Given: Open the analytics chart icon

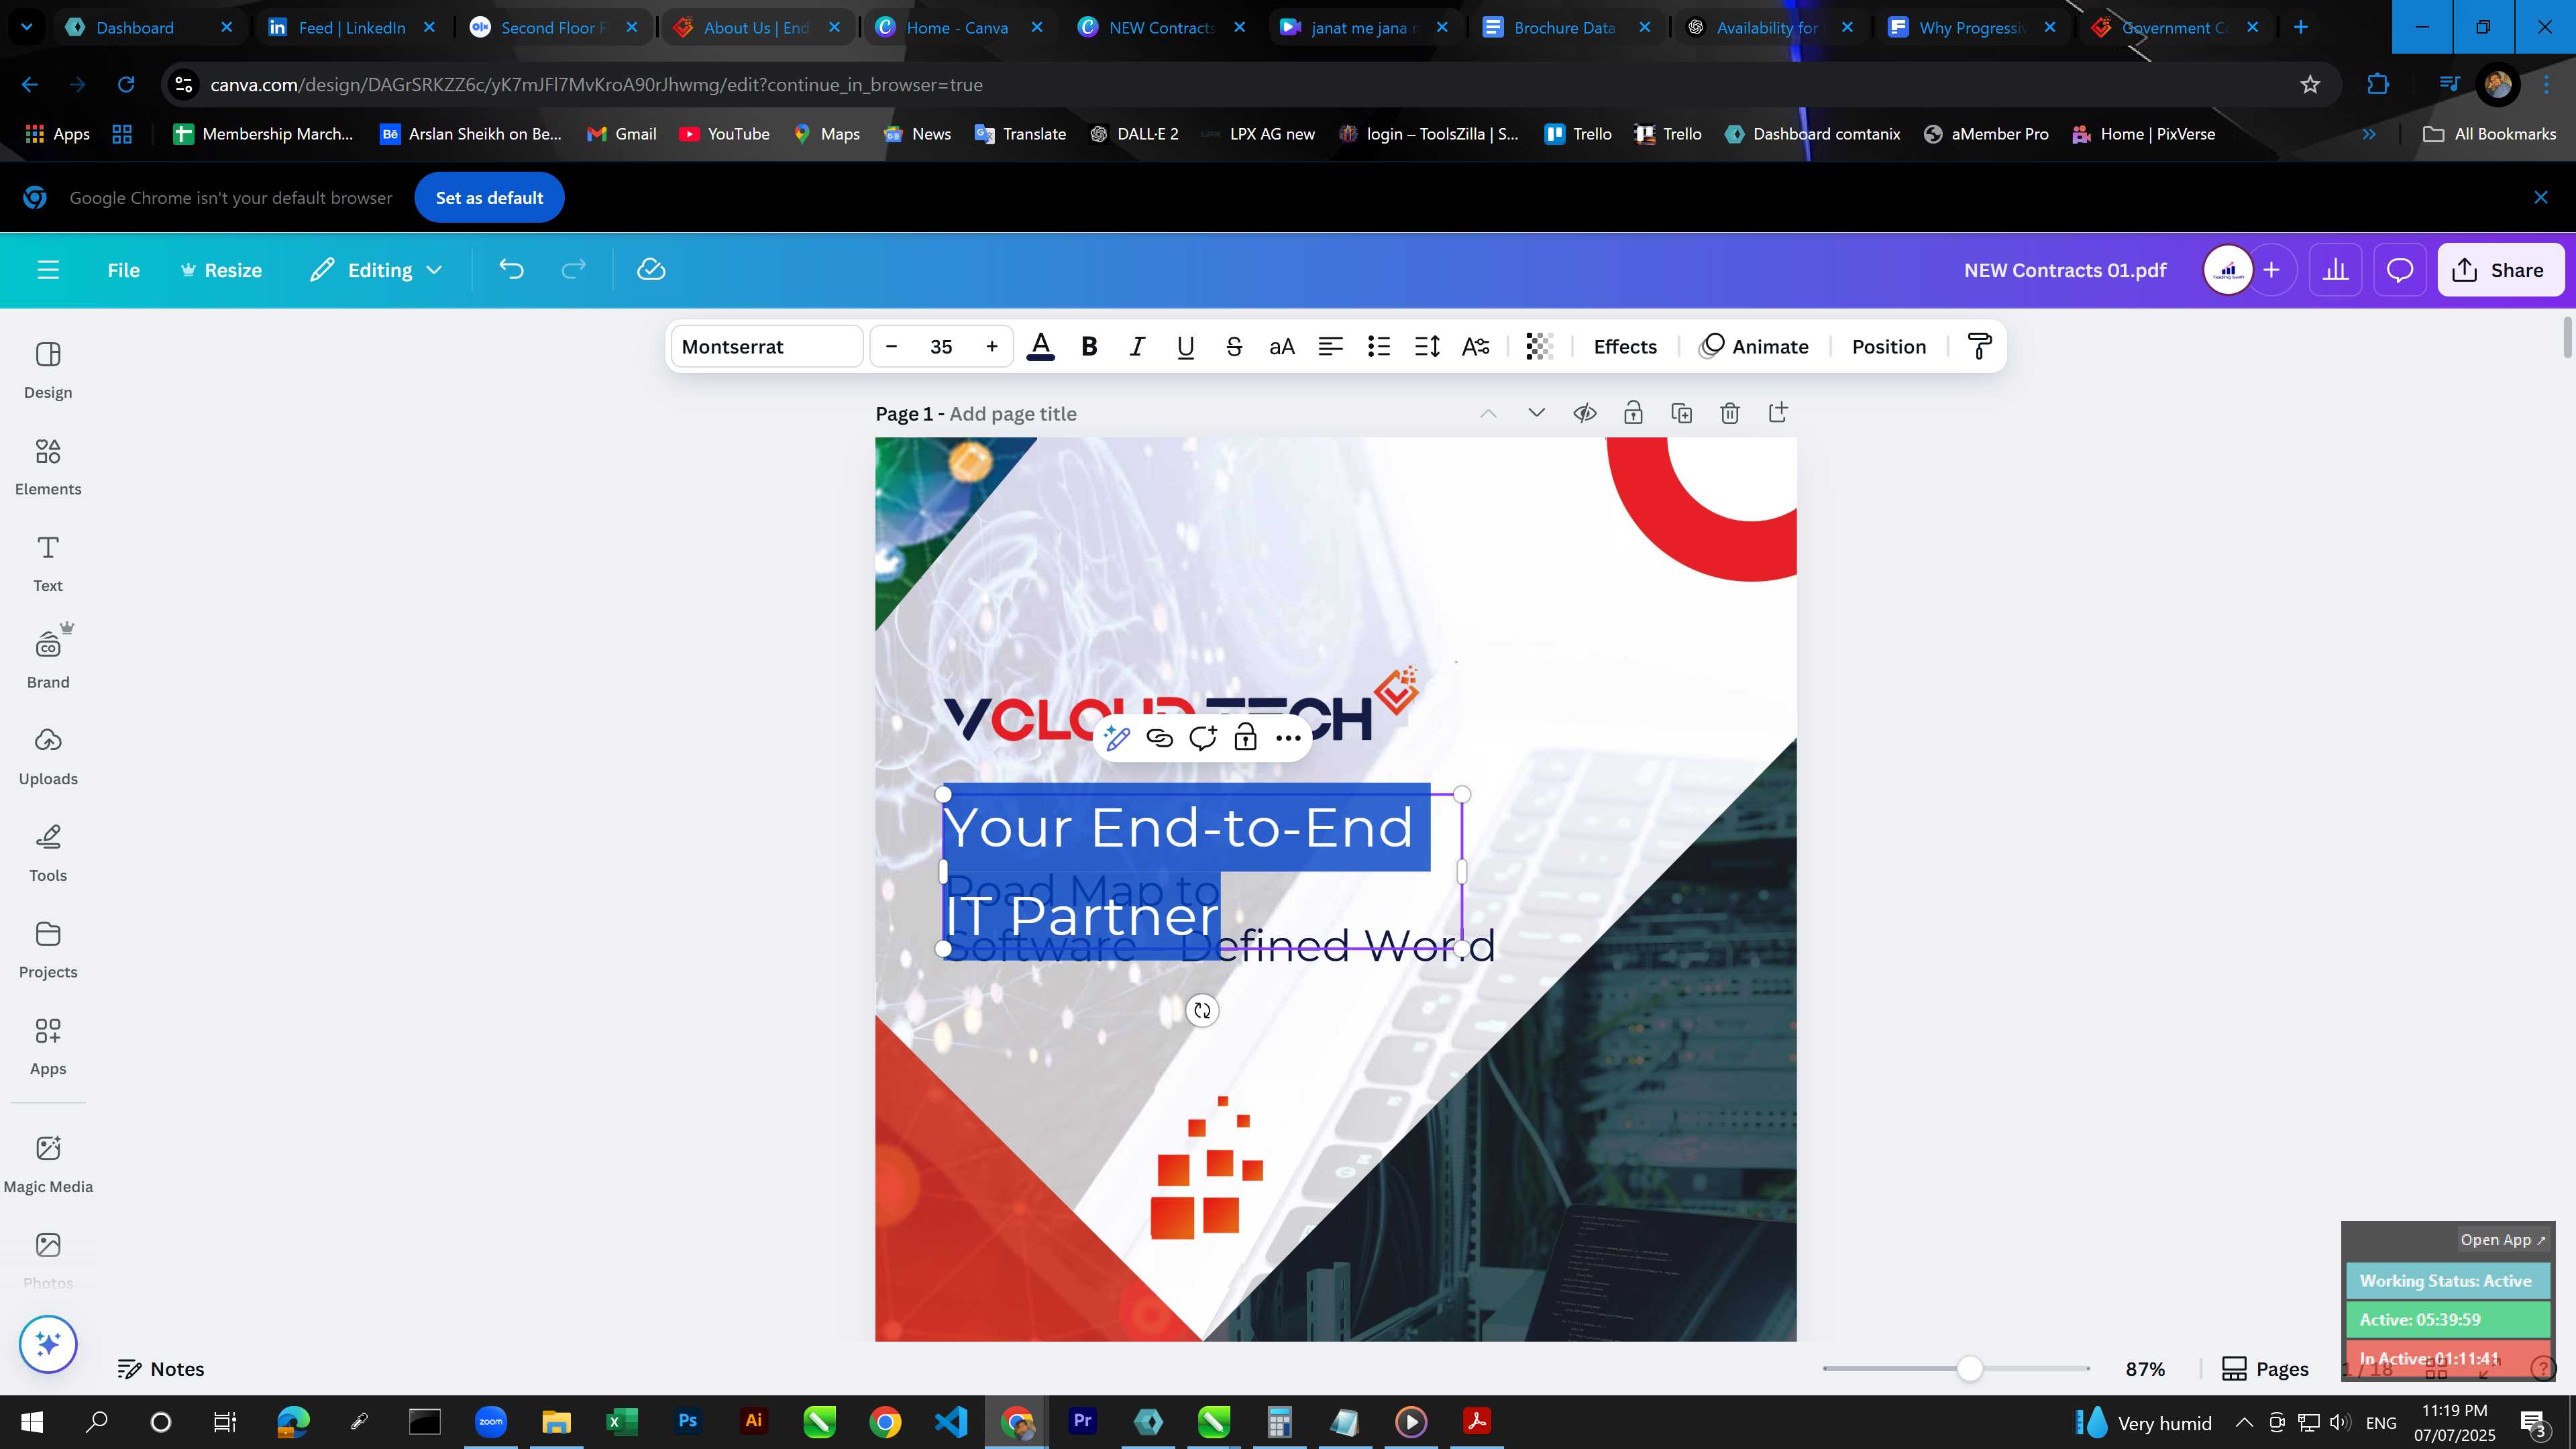Looking at the screenshot, I should point(2335,270).
